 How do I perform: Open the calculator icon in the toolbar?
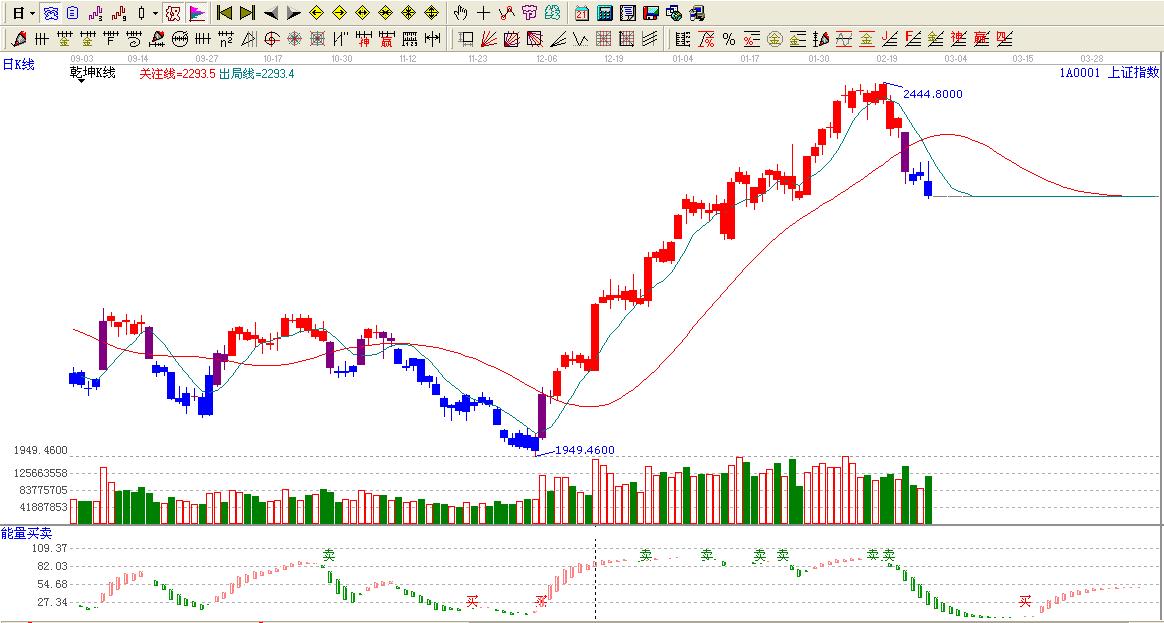coord(605,13)
